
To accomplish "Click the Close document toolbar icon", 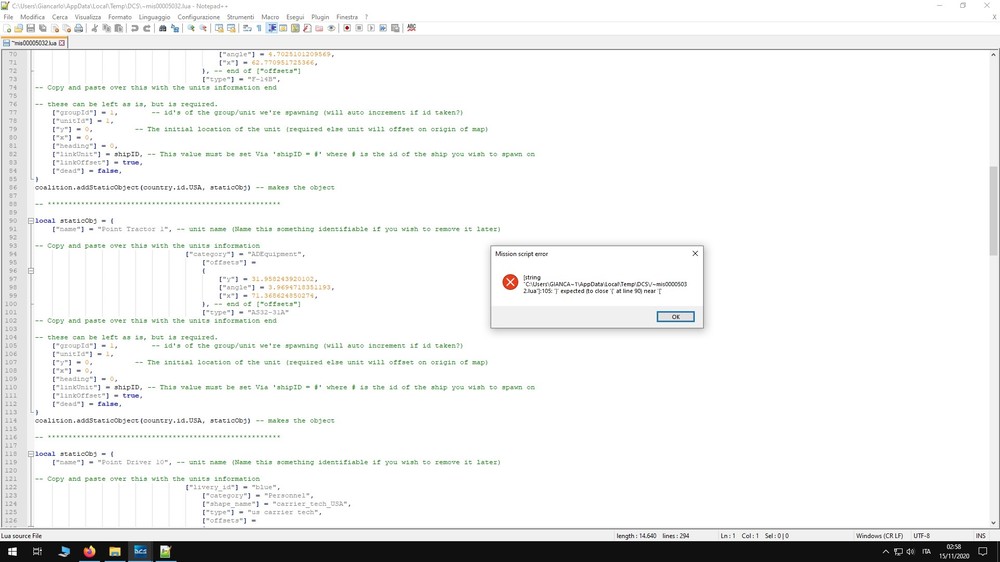I will (x=55, y=28).
